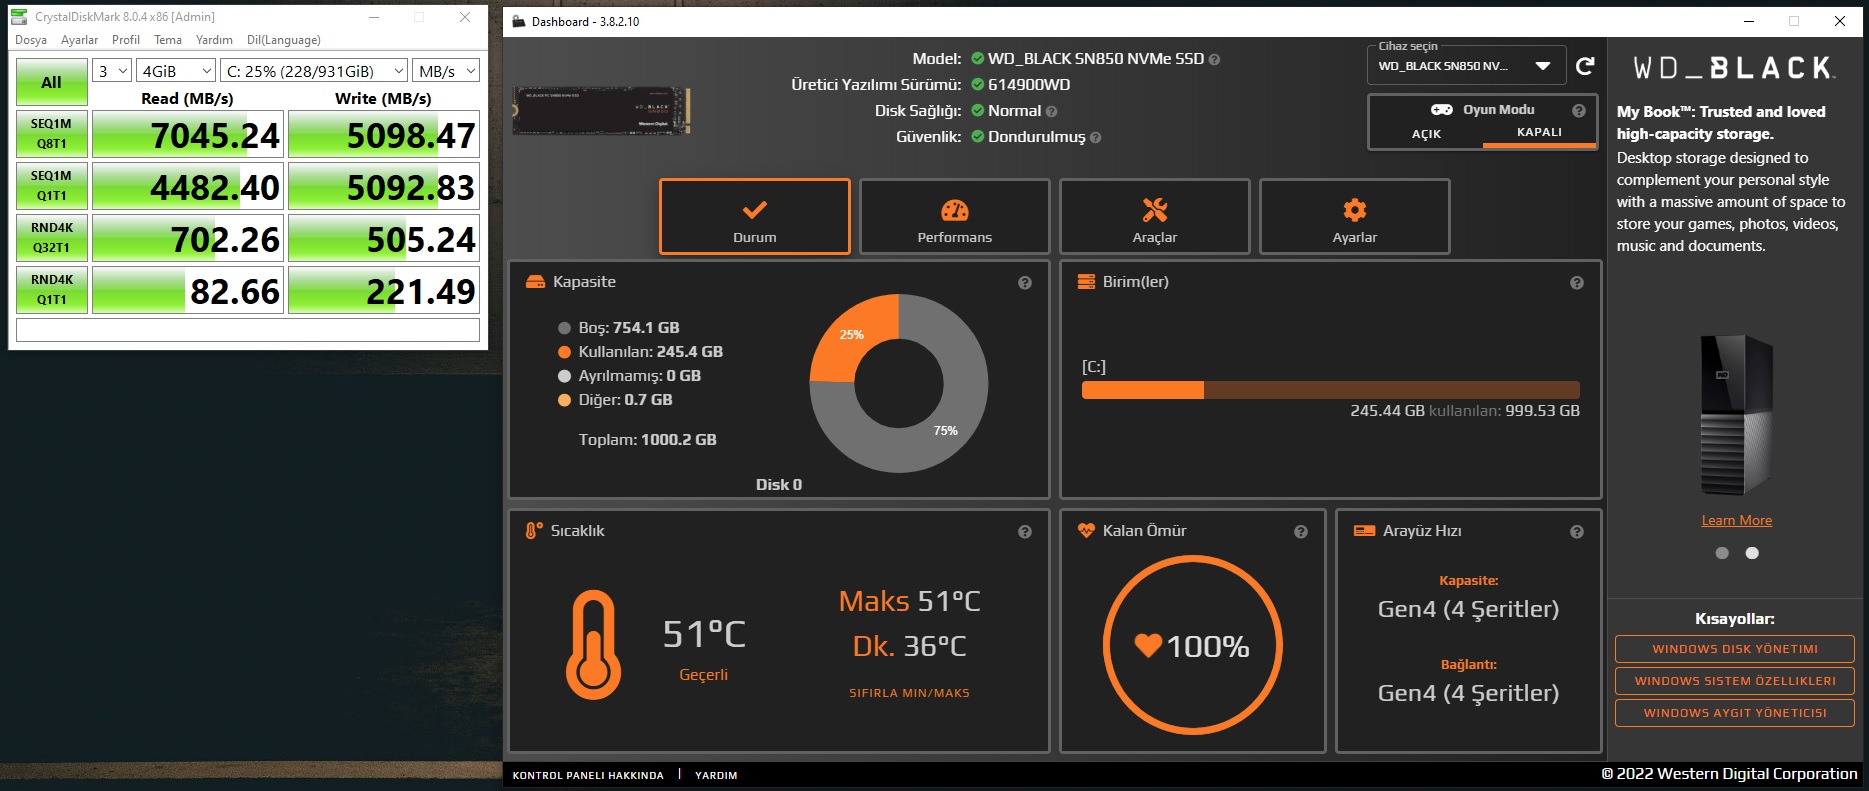Open Ayarlar menu in CrystalDiskMark
Viewport: 1869px width, 791px height.
pos(79,40)
